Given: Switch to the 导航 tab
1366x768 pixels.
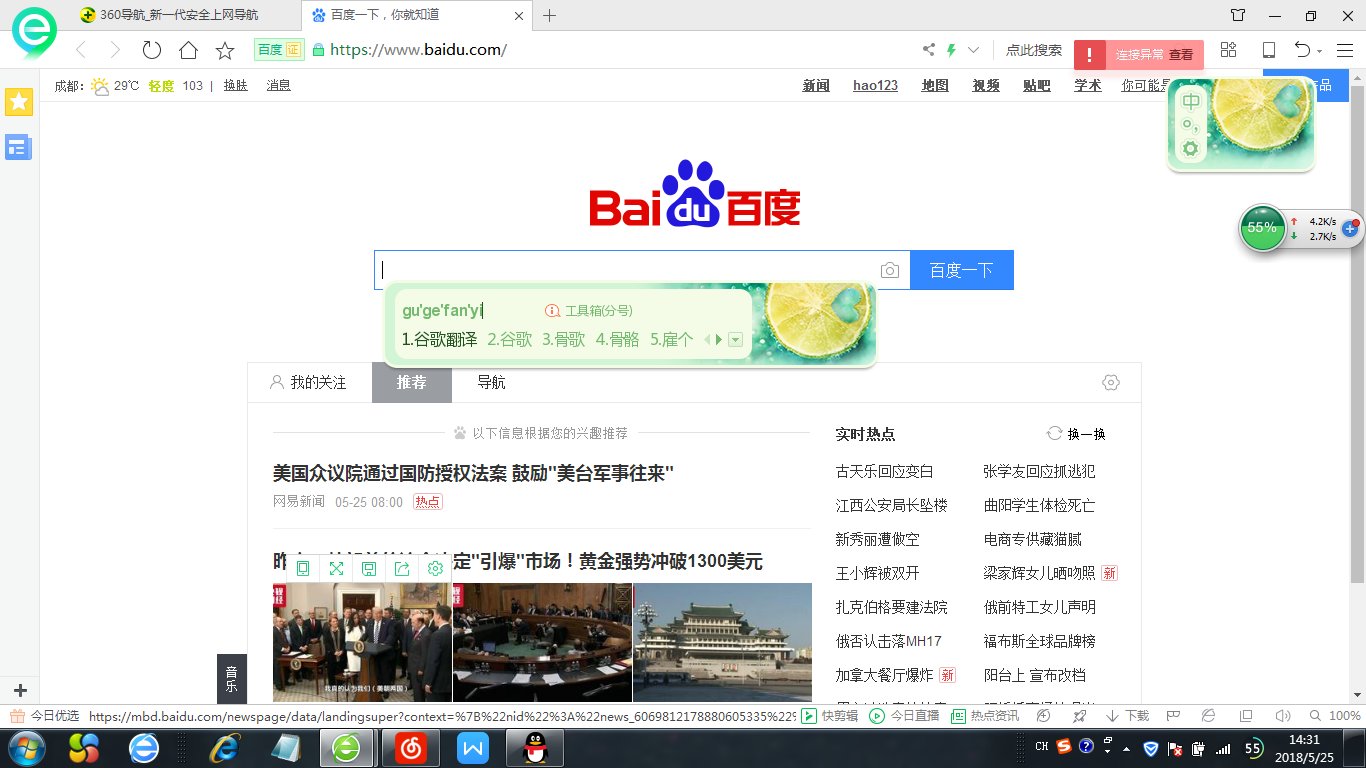Looking at the screenshot, I should [x=491, y=383].
